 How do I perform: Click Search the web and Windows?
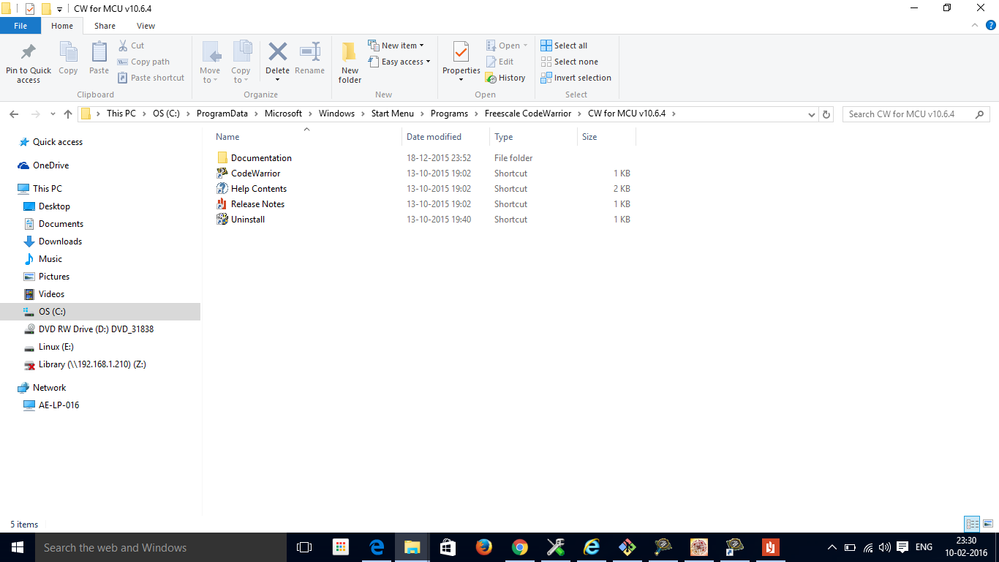click(x=161, y=547)
